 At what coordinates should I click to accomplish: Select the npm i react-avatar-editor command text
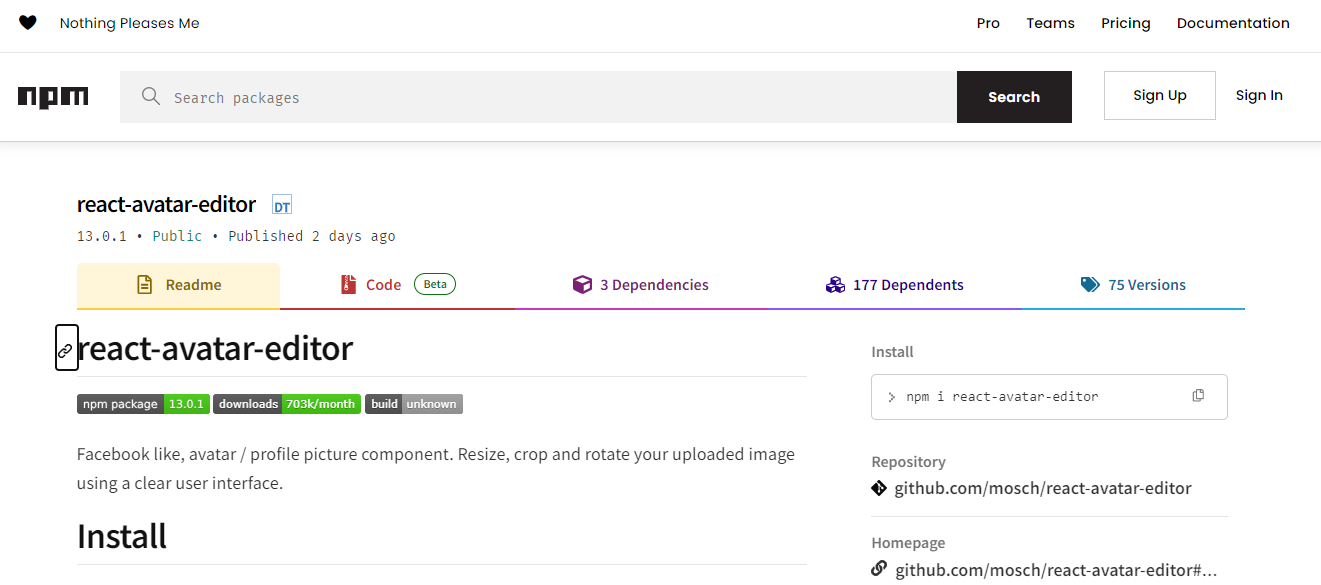(x=1002, y=397)
